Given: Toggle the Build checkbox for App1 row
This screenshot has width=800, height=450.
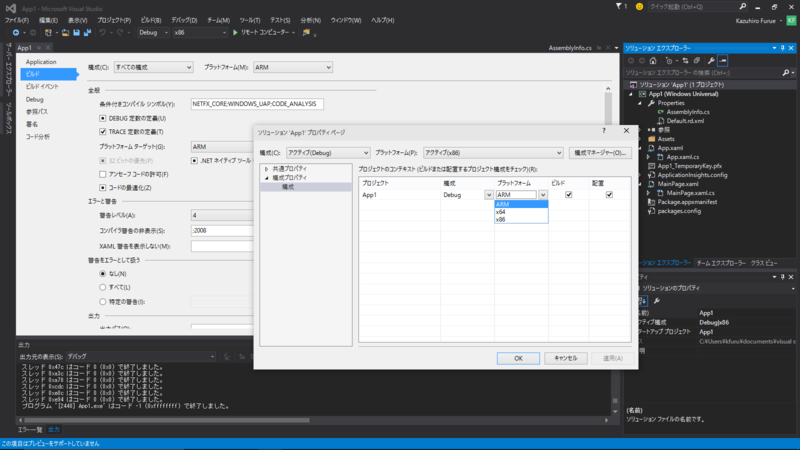Looking at the screenshot, I should pyautogui.click(x=569, y=195).
